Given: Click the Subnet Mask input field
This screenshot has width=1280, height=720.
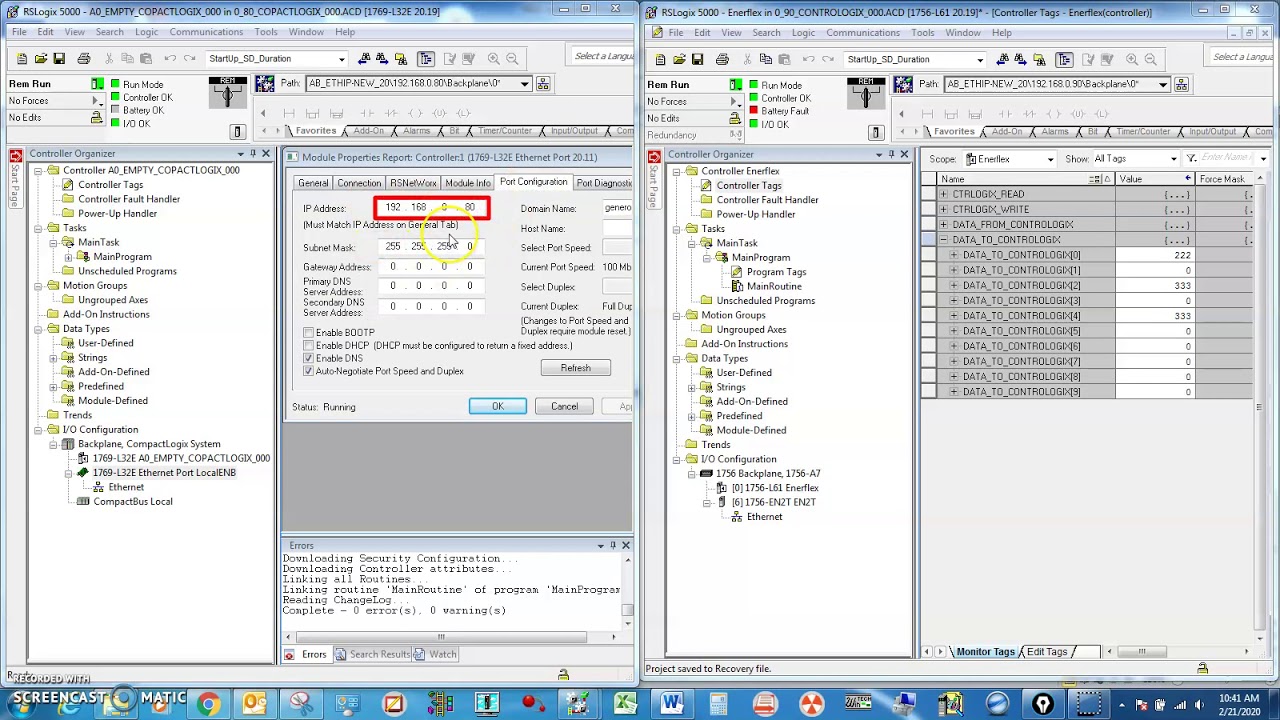Looking at the screenshot, I should (x=432, y=247).
